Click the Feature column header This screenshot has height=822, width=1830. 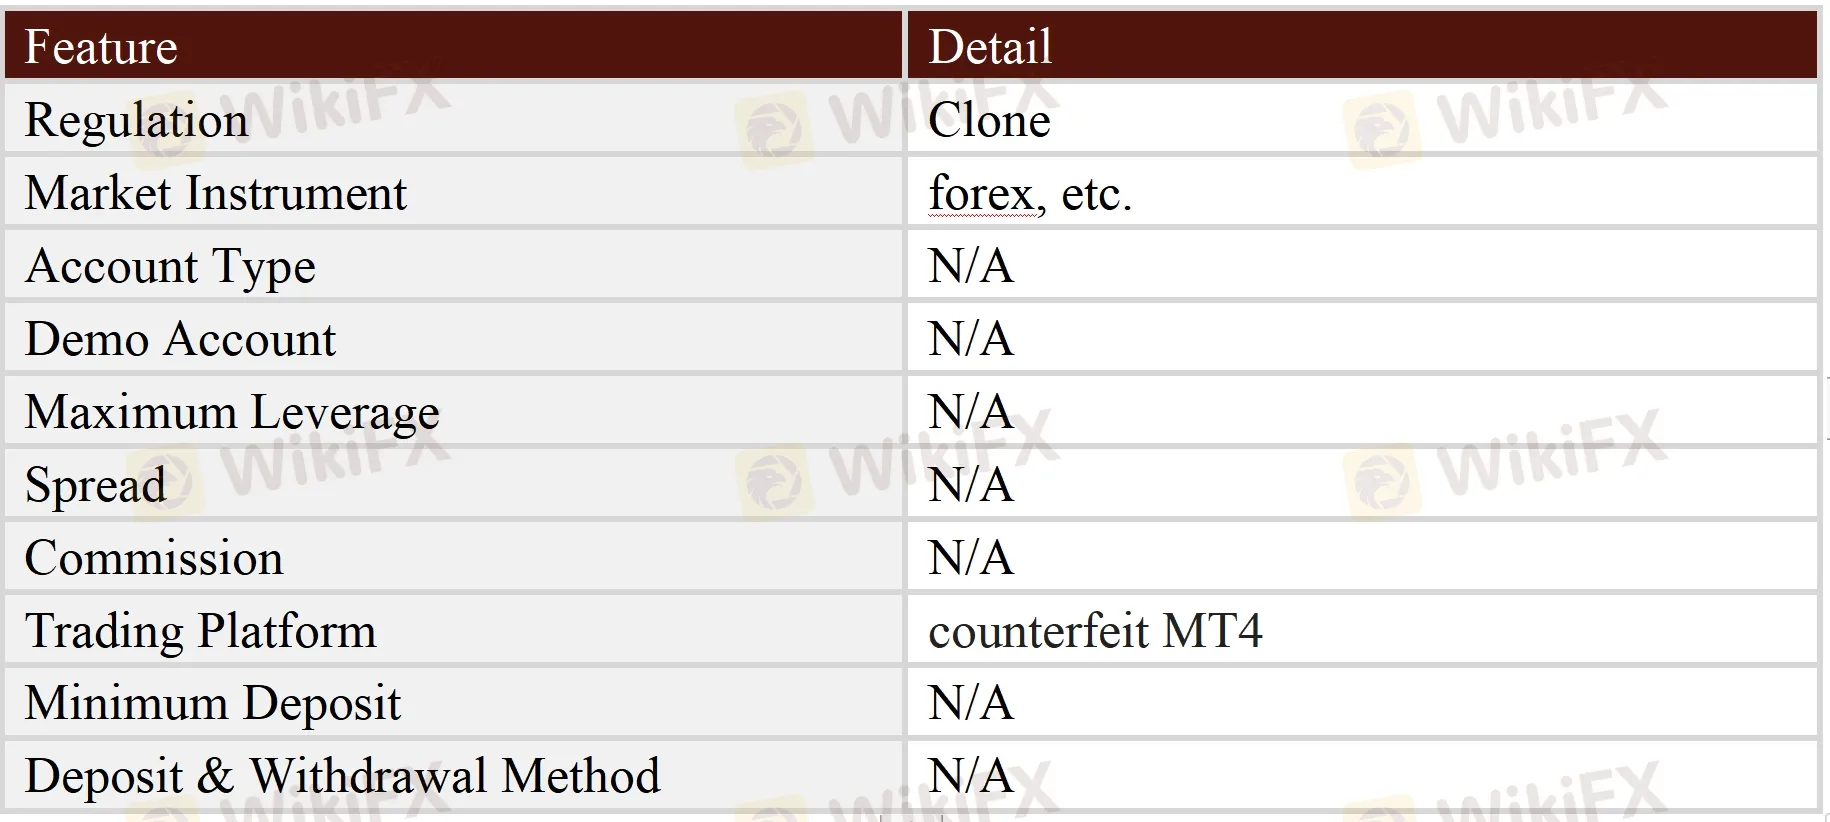[x=453, y=46]
